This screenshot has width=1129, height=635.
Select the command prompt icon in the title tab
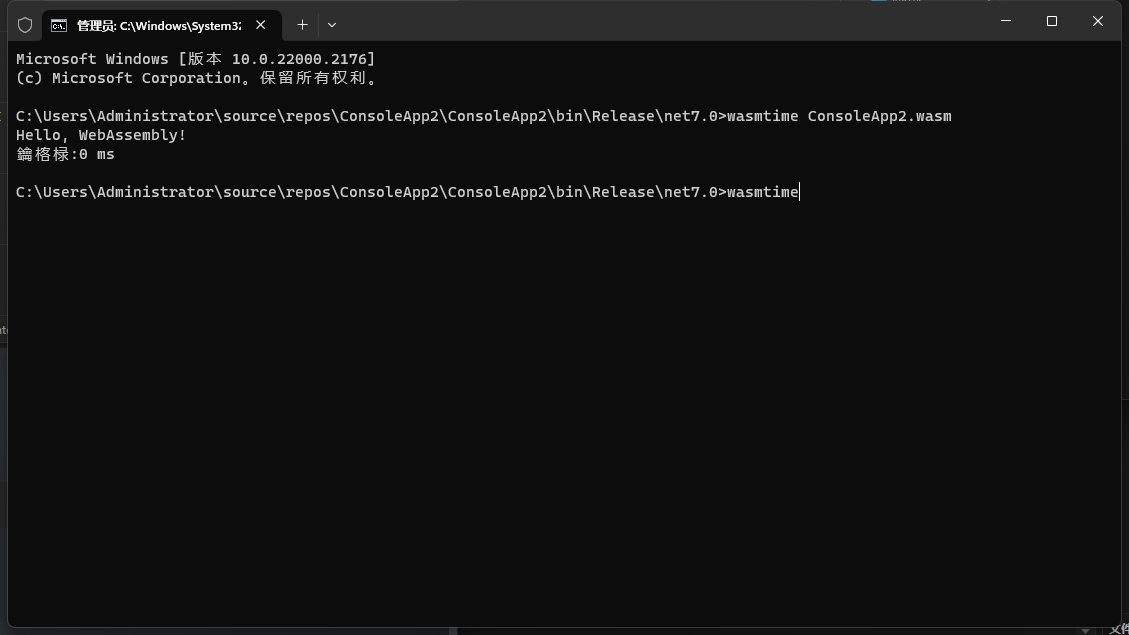point(58,25)
